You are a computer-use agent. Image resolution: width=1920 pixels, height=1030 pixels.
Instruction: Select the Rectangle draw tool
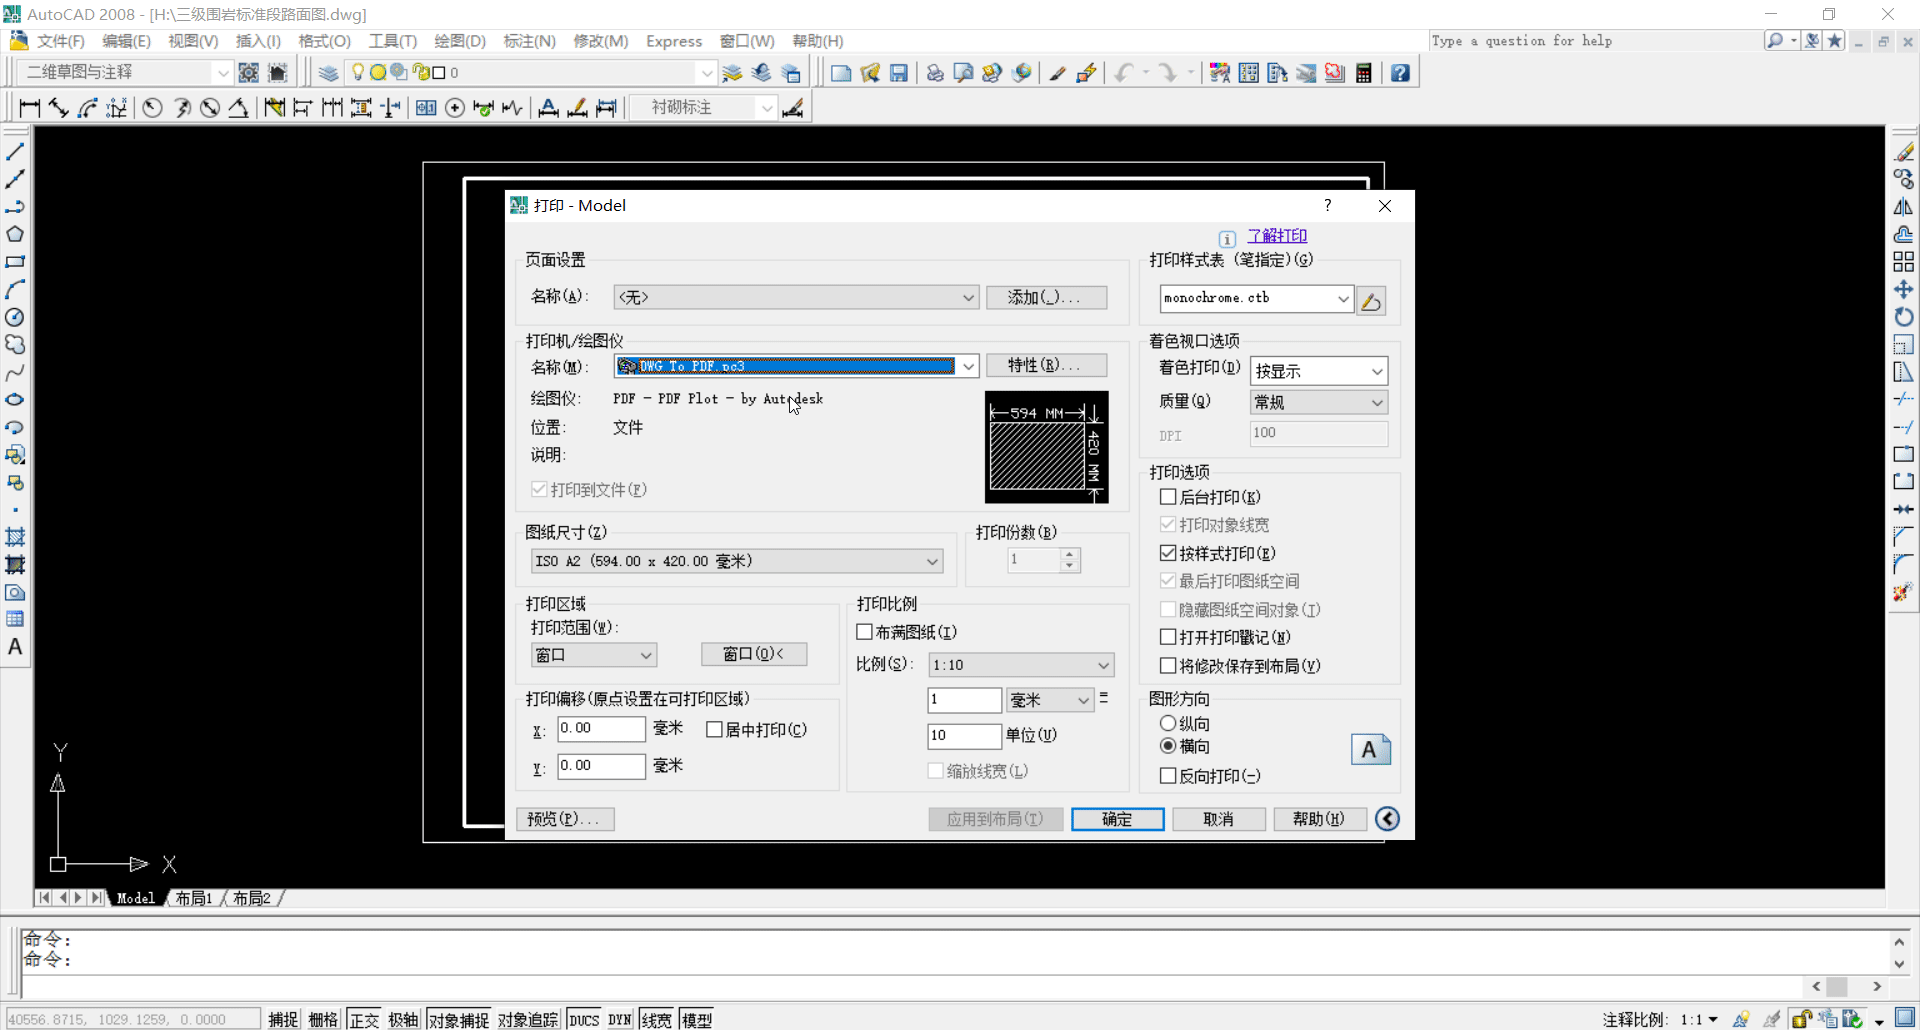[x=15, y=262]
